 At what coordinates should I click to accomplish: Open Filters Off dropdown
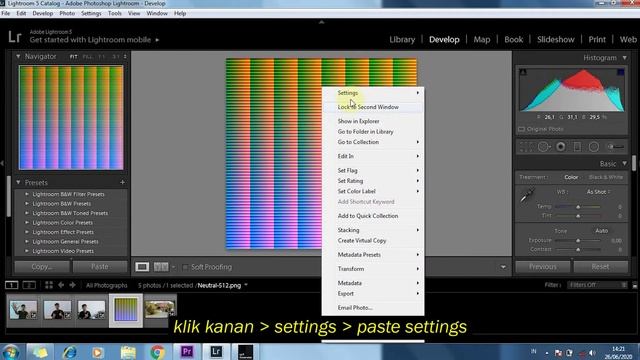[x=598, y=285]
